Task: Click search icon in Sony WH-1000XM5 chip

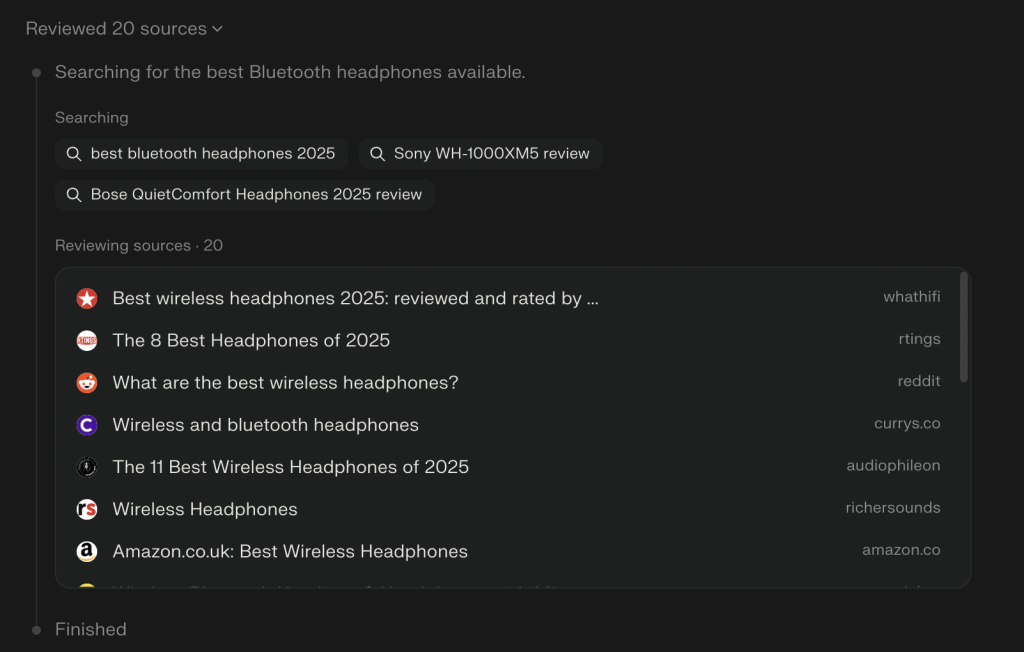Action: tap(377, 154)
